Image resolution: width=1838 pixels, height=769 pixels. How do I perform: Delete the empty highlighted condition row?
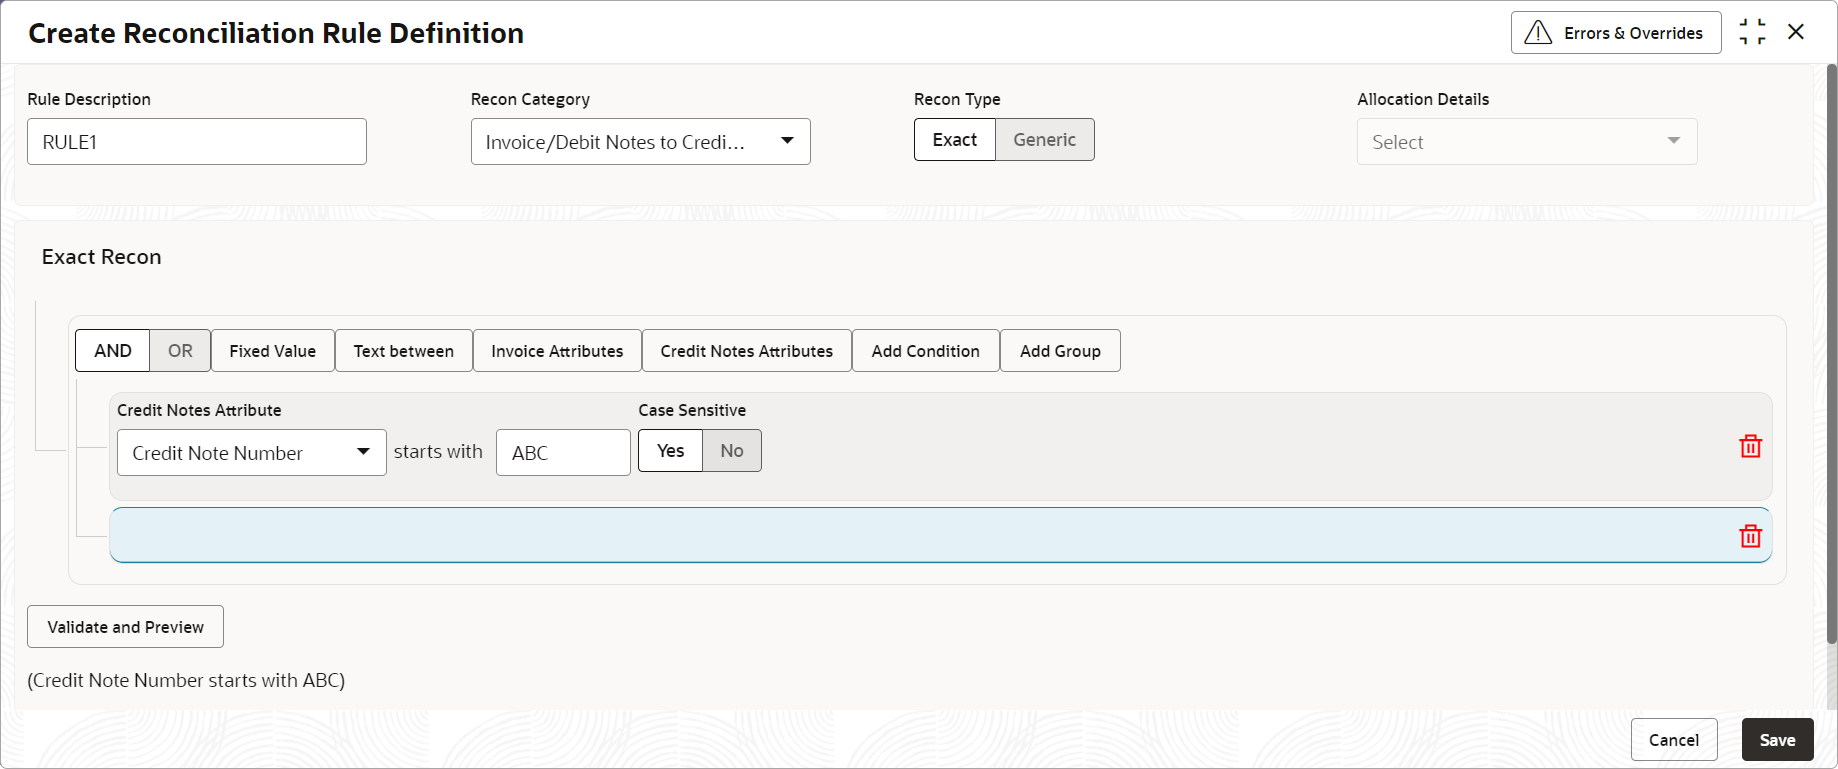1750,536
